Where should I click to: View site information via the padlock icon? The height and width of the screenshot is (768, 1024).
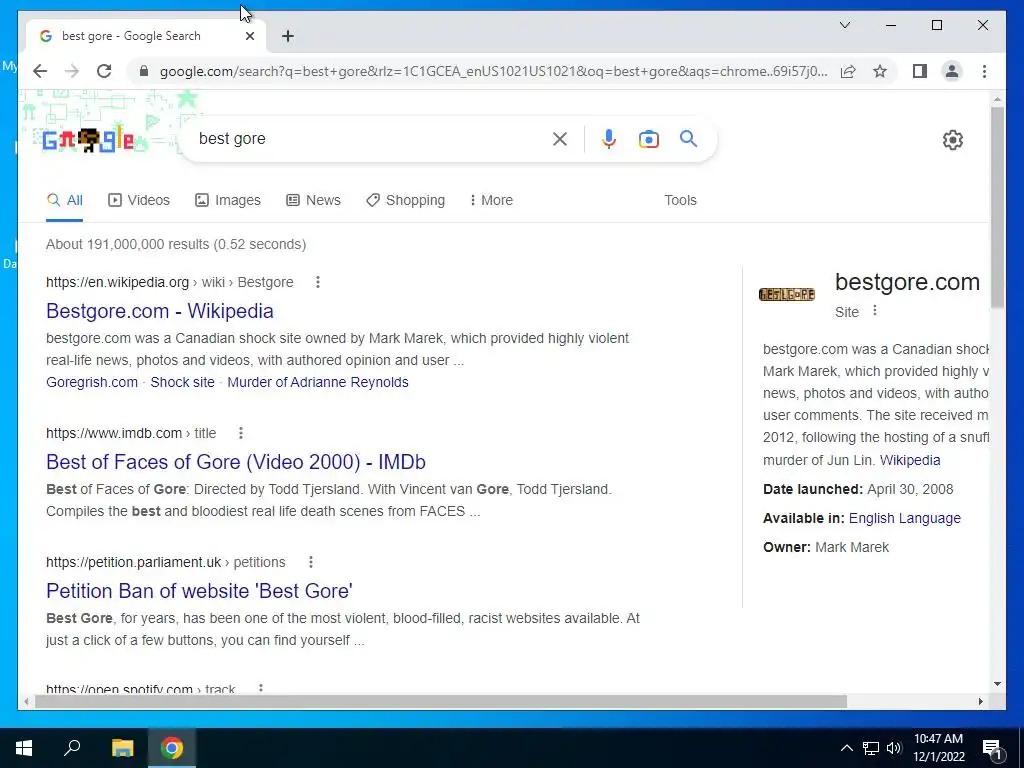tap(144, 71)
